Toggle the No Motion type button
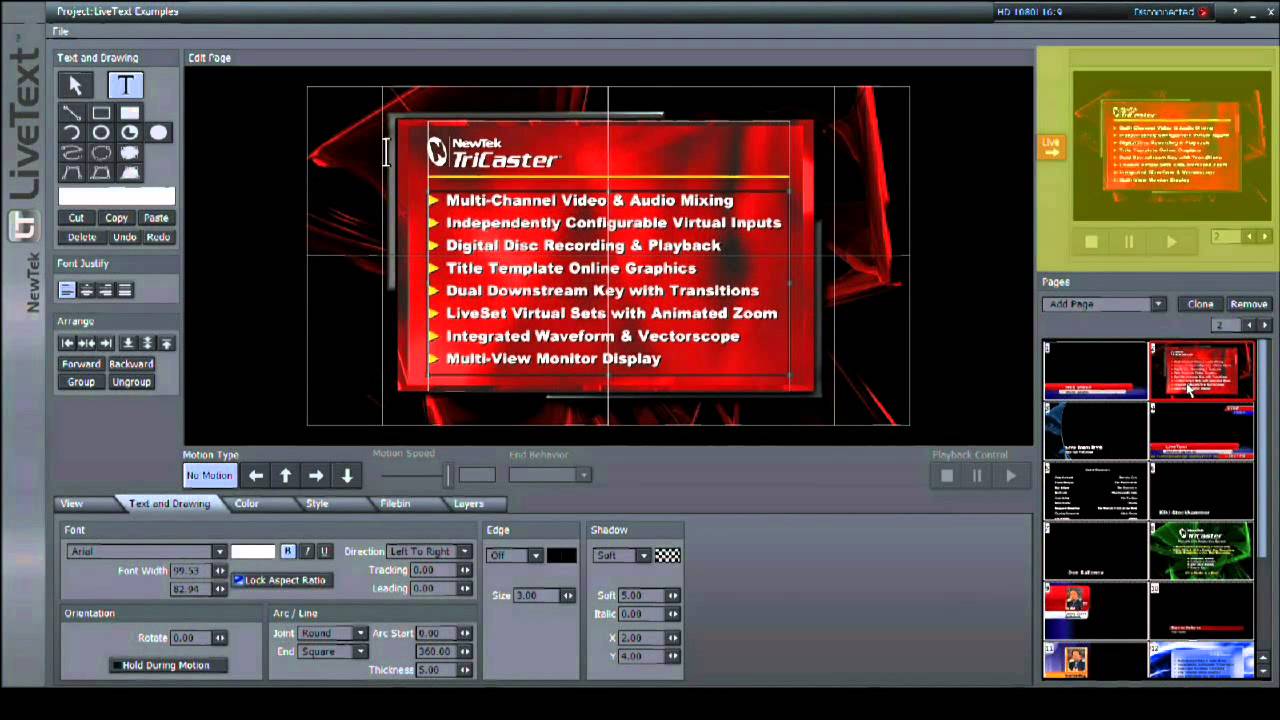Screen dimensions: 1280x720 (209, 476)
